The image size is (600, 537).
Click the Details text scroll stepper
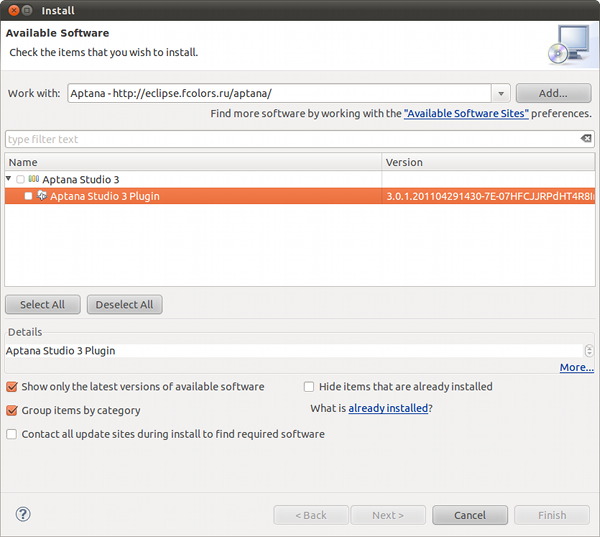pos(589,350)
